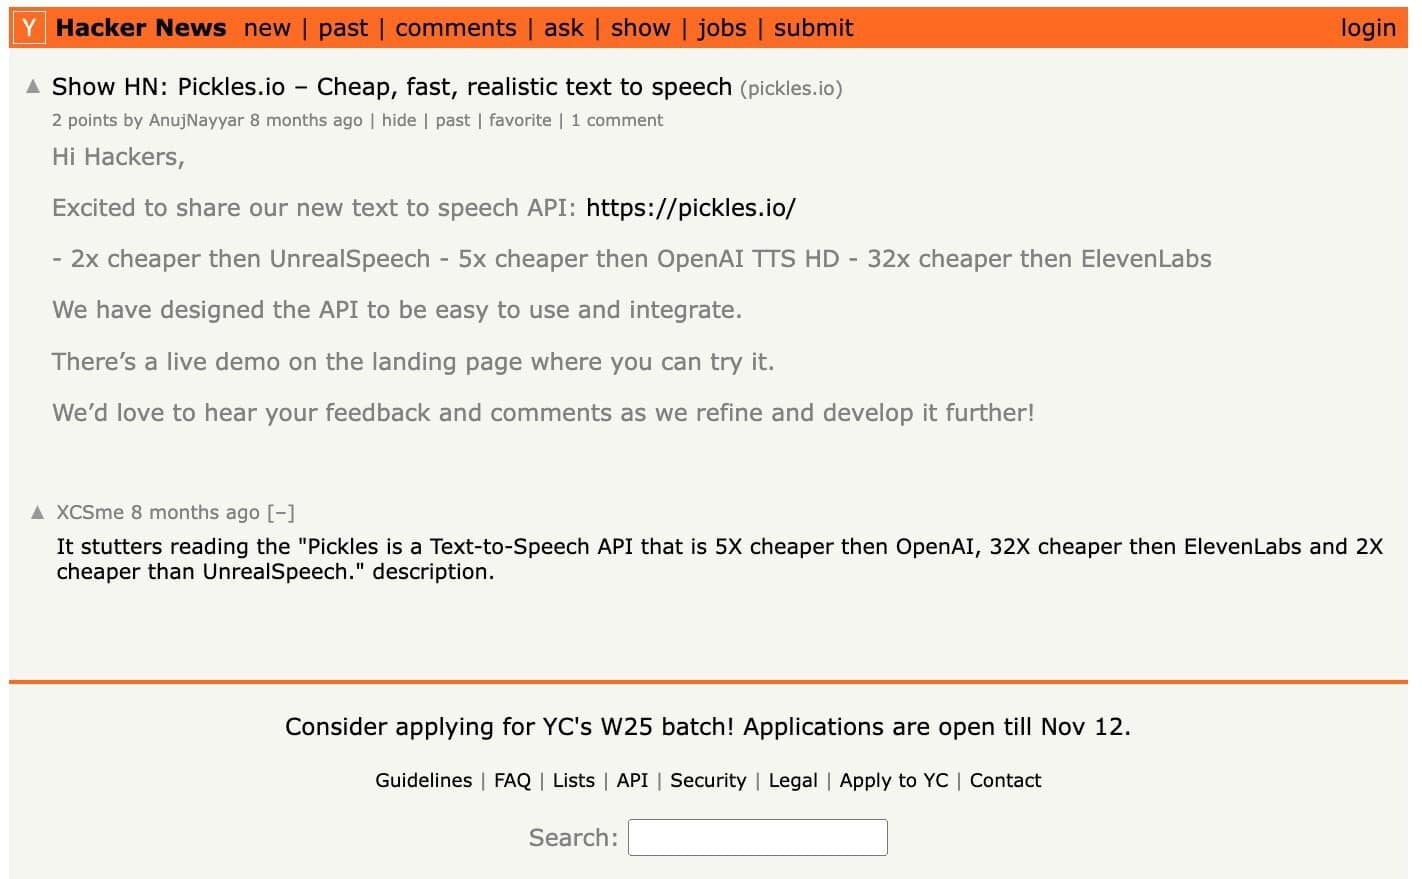The height and width of the screenshot is (879, 1422).
Task: Hide the Pickles.io submission
Action: (399, 120)
